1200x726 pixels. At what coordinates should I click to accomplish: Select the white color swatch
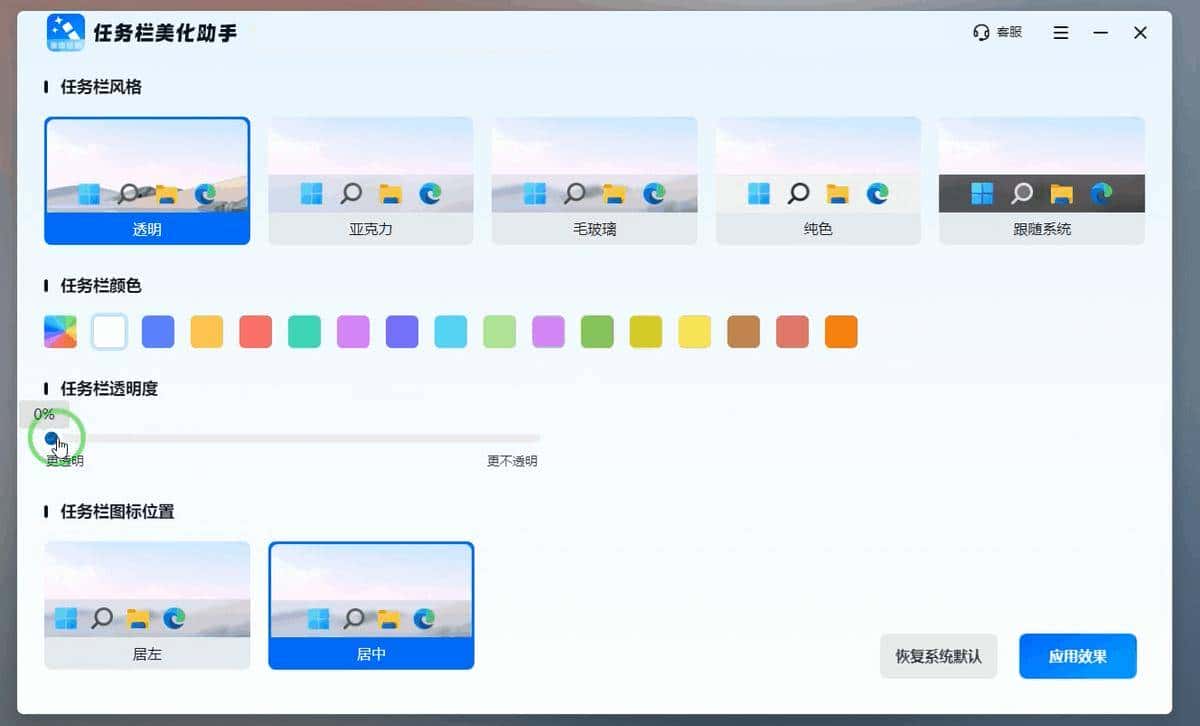tap(109, 330)
